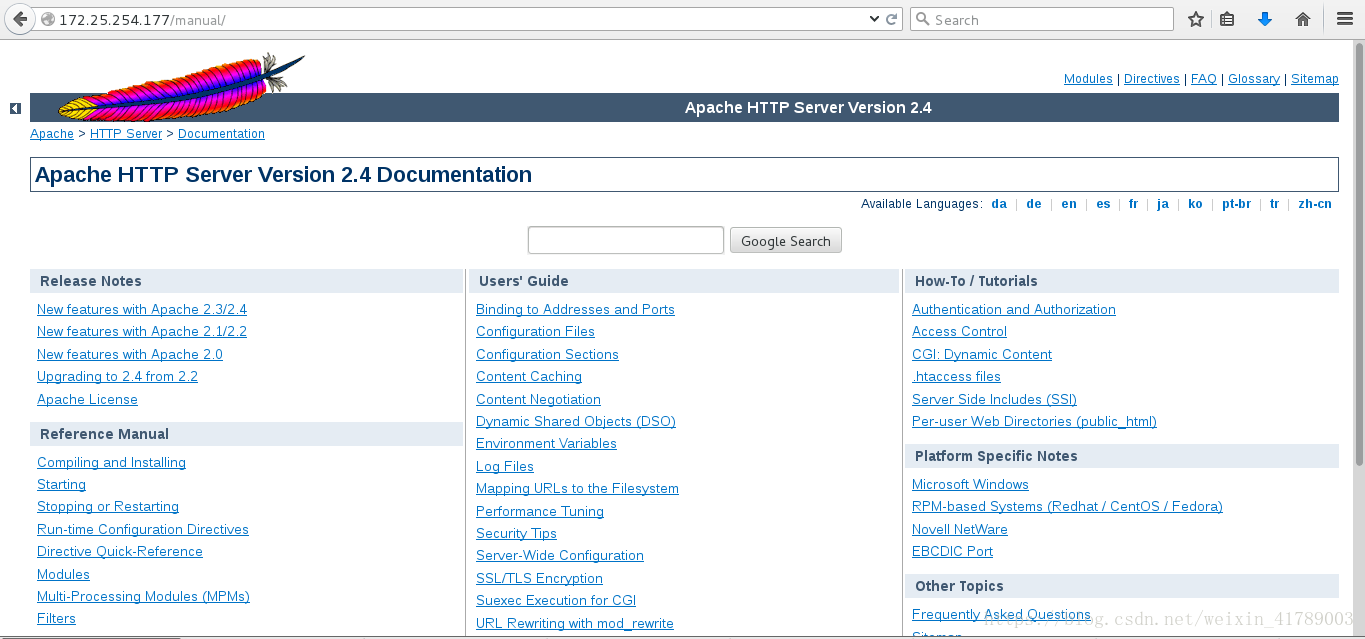Click the small left arrow beside banner
The width and height of the screenshot is (1365, 639).
15,108
